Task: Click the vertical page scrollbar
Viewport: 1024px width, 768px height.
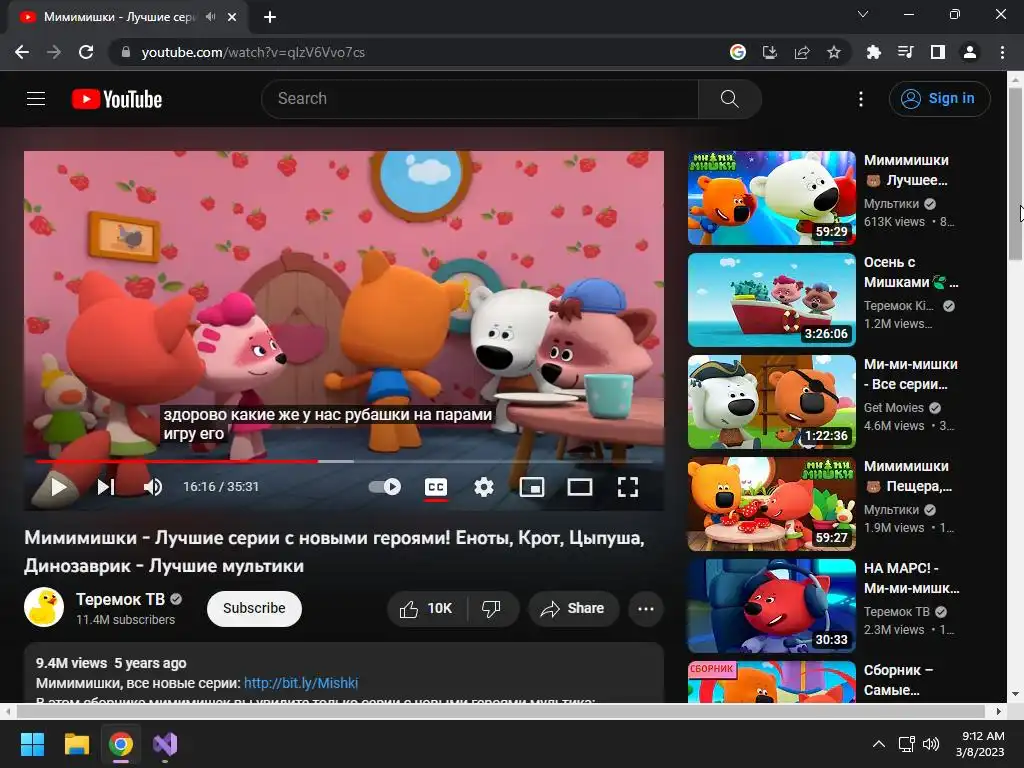Action: pyautogui.click(x=1015, y=172)
